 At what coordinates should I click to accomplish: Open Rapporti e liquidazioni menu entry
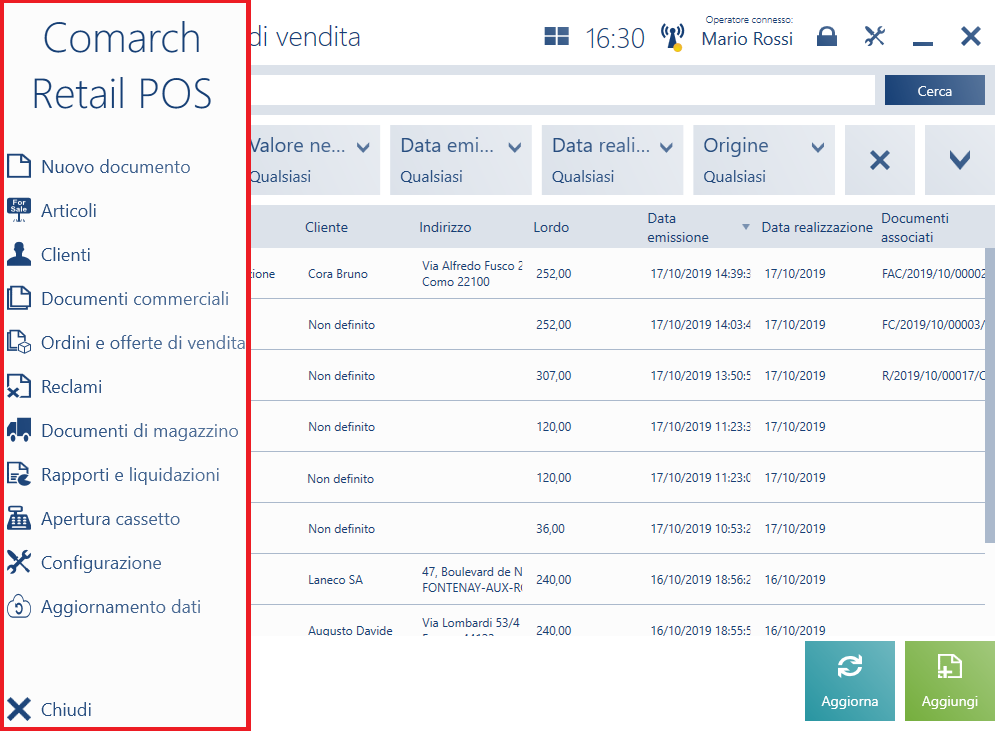pos(130,475)
